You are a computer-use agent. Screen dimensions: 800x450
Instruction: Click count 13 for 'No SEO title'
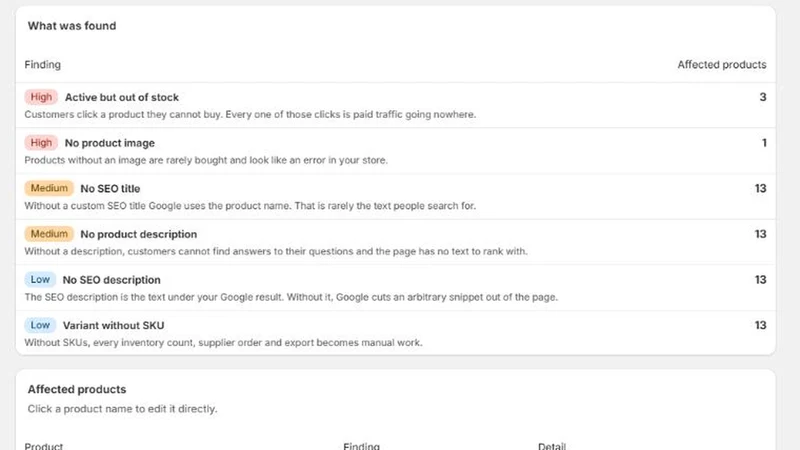(761, 188)
